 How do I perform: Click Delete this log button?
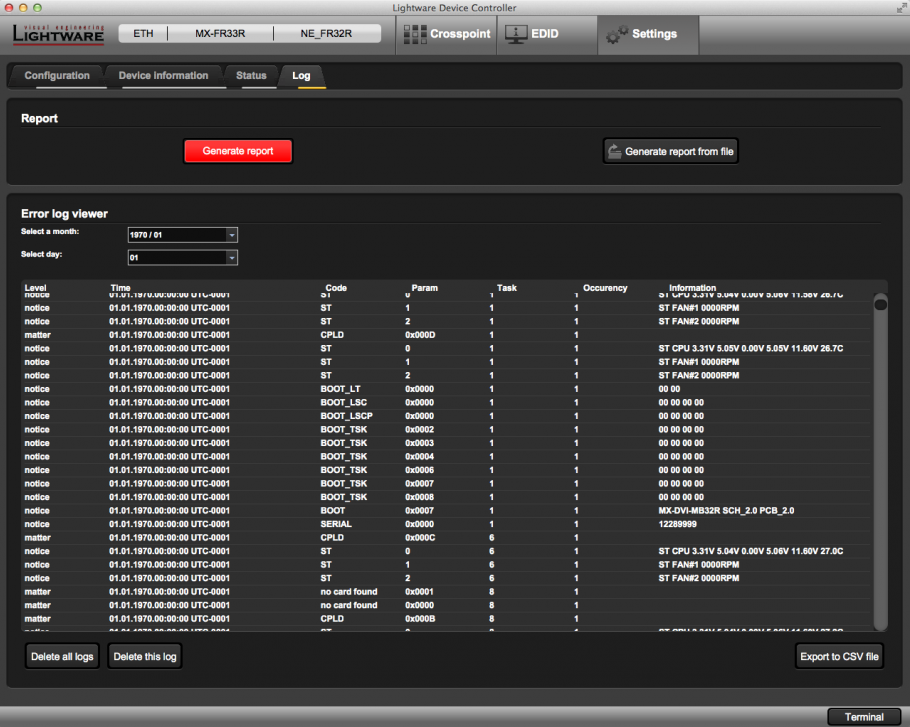click(145, 656)
